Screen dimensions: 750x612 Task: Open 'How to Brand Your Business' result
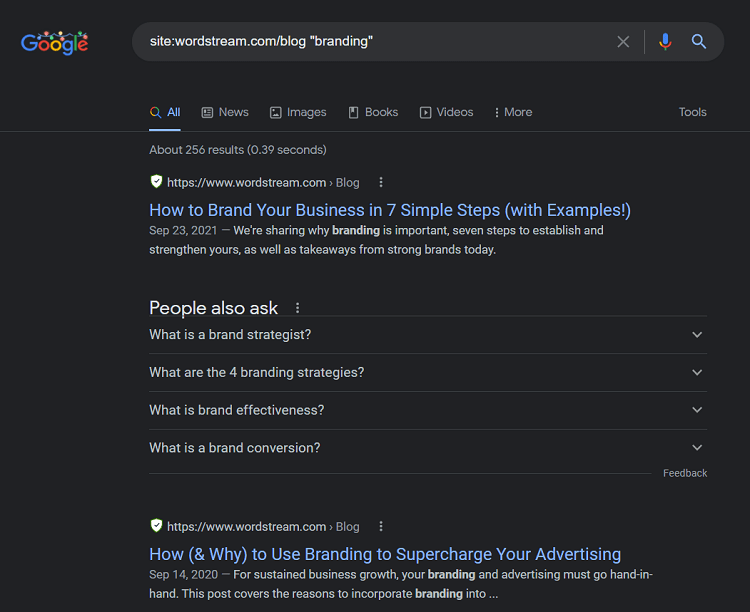pyautogui.click(x=390, y=210)
